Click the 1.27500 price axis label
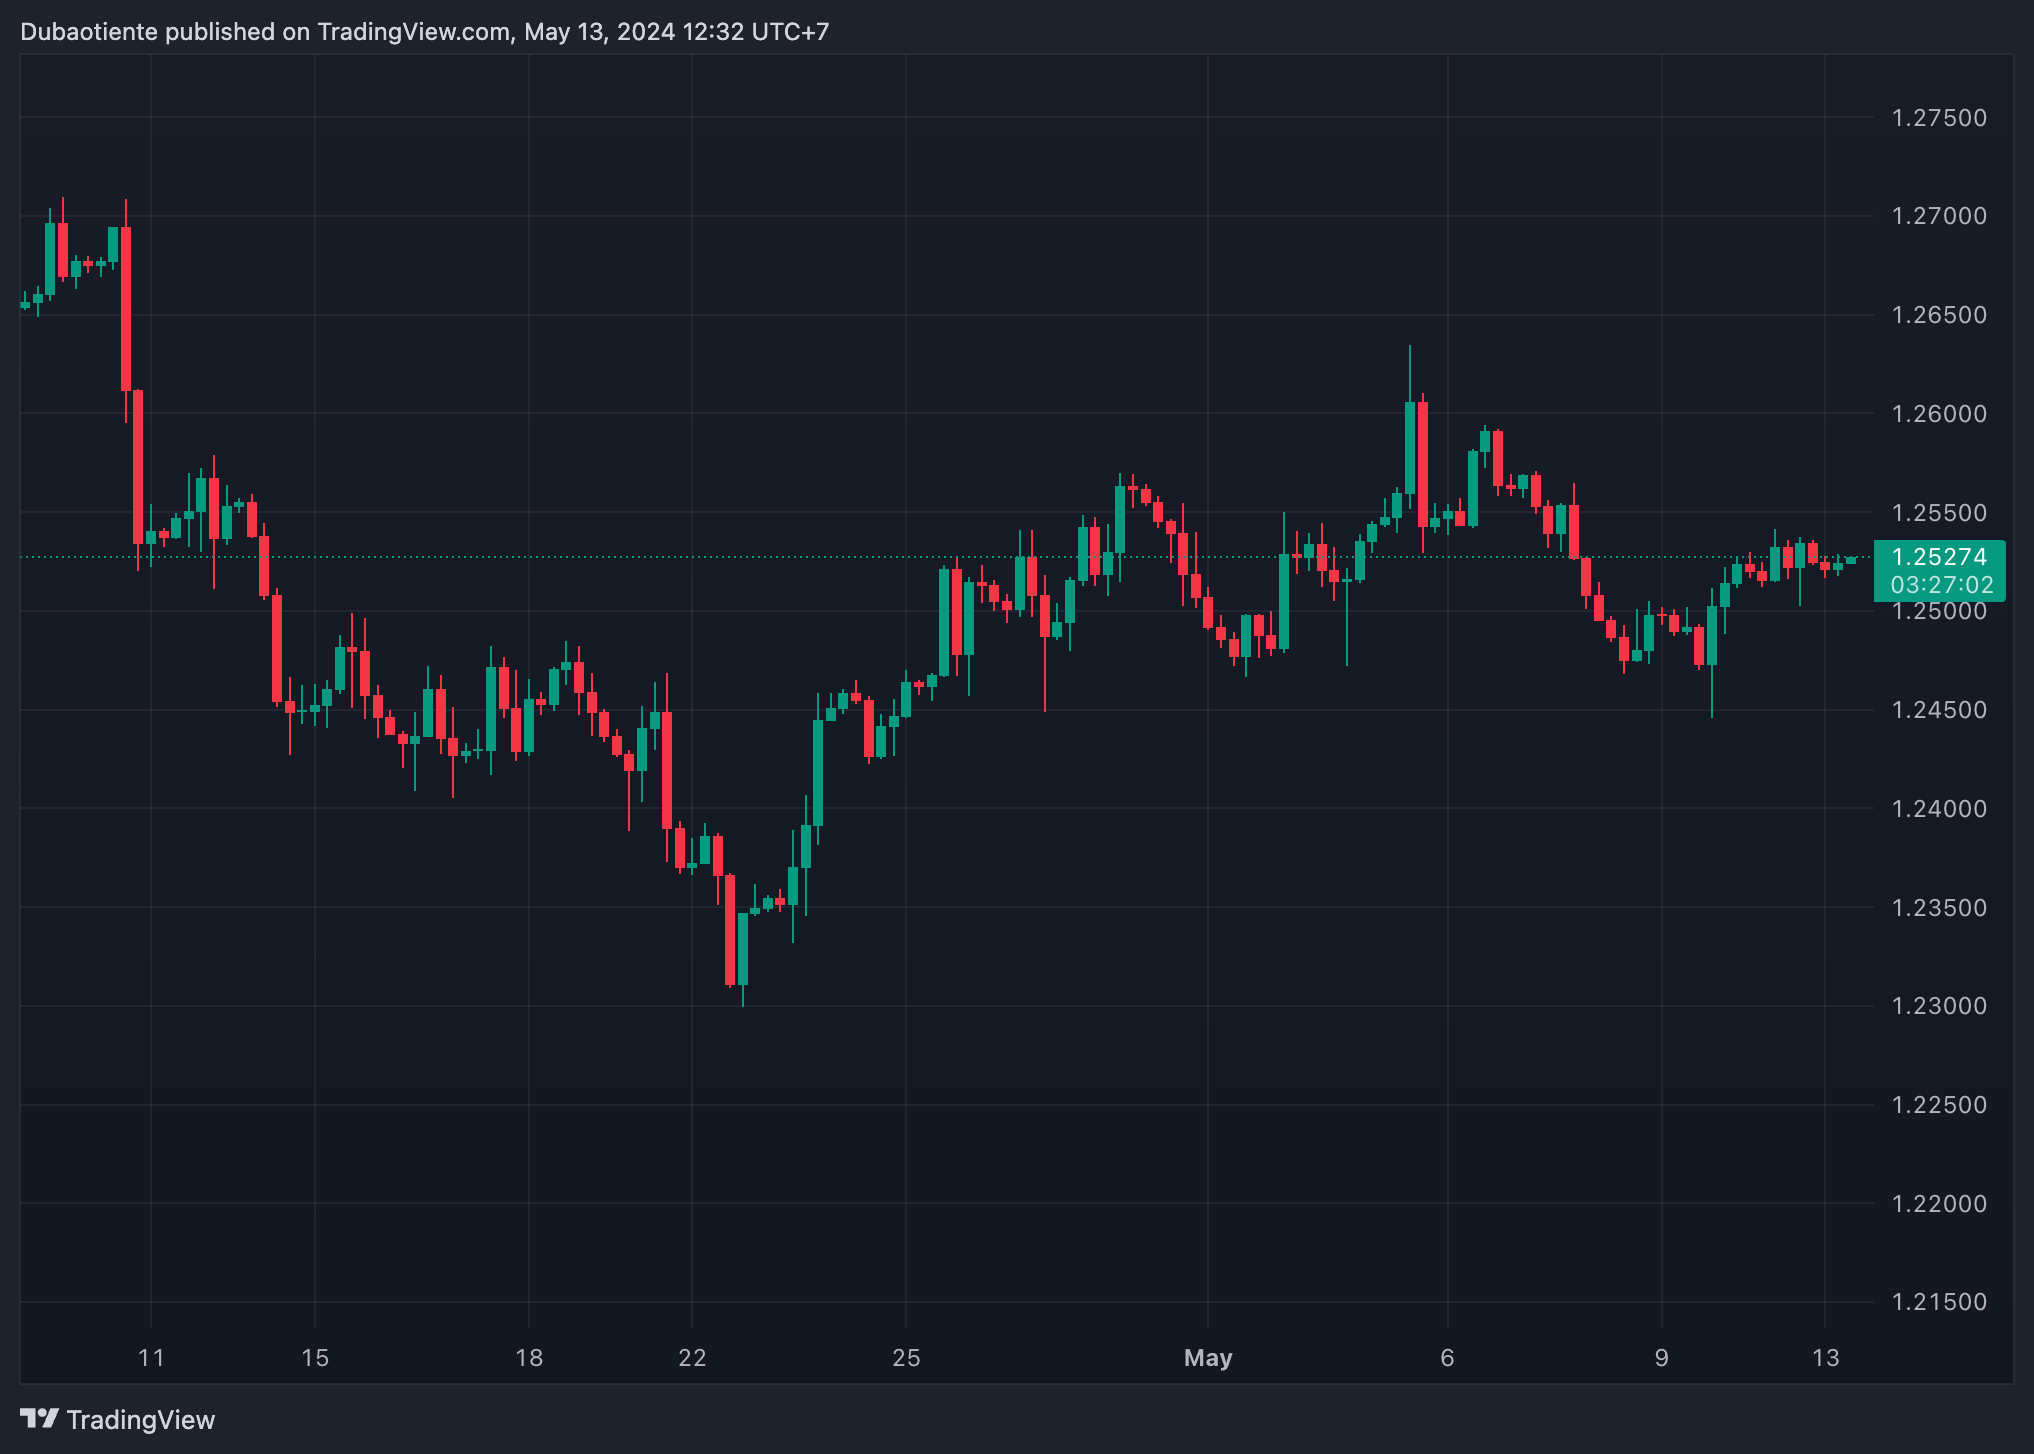Image resolution: width=2034 pixels, height=1454 pixels. point(1939,118)
